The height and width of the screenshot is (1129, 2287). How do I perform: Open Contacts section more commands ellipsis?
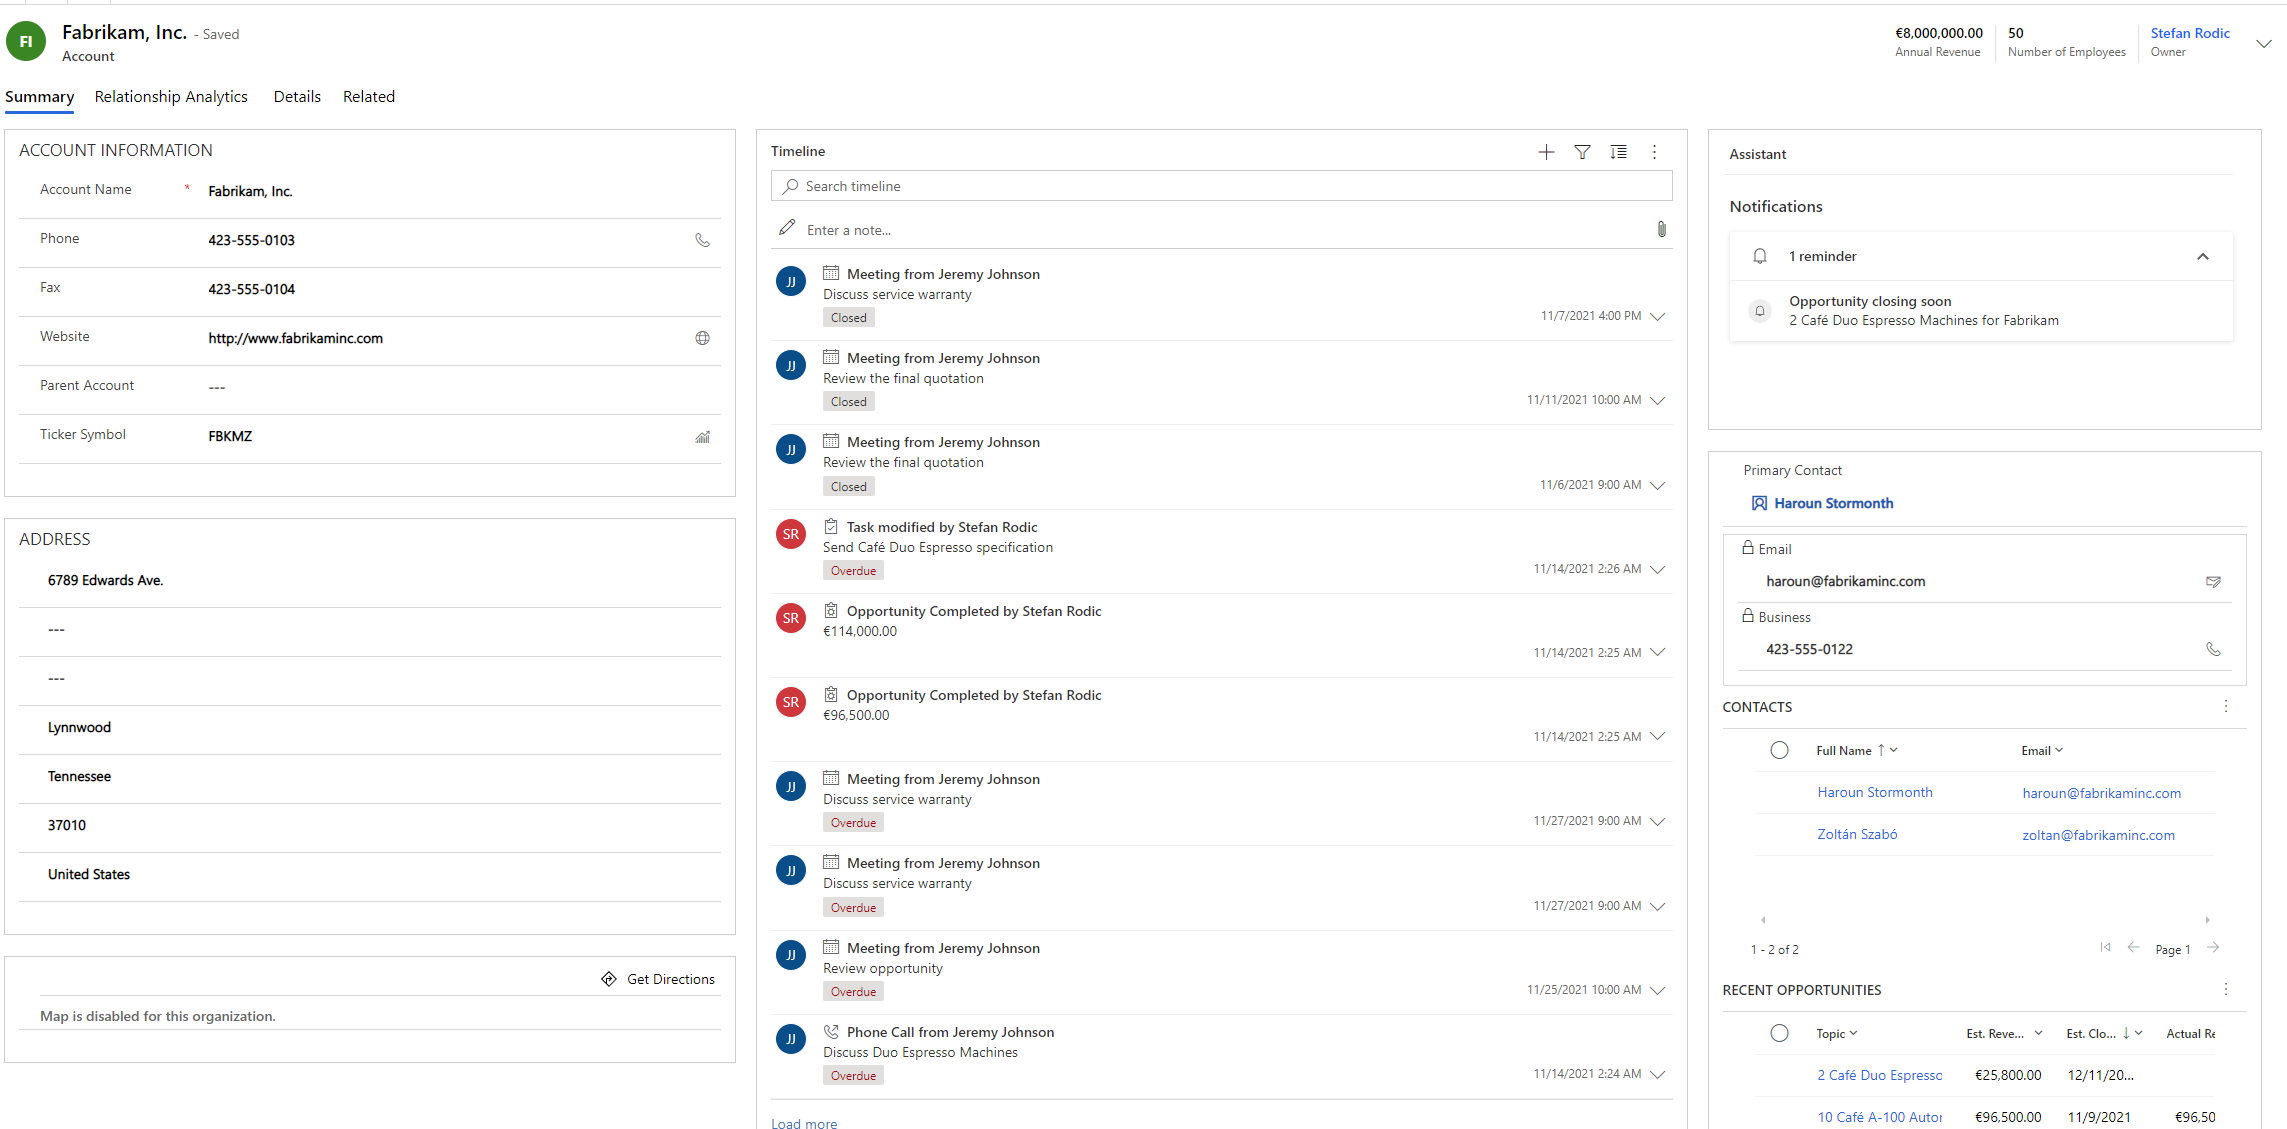tap(2225, 706)
